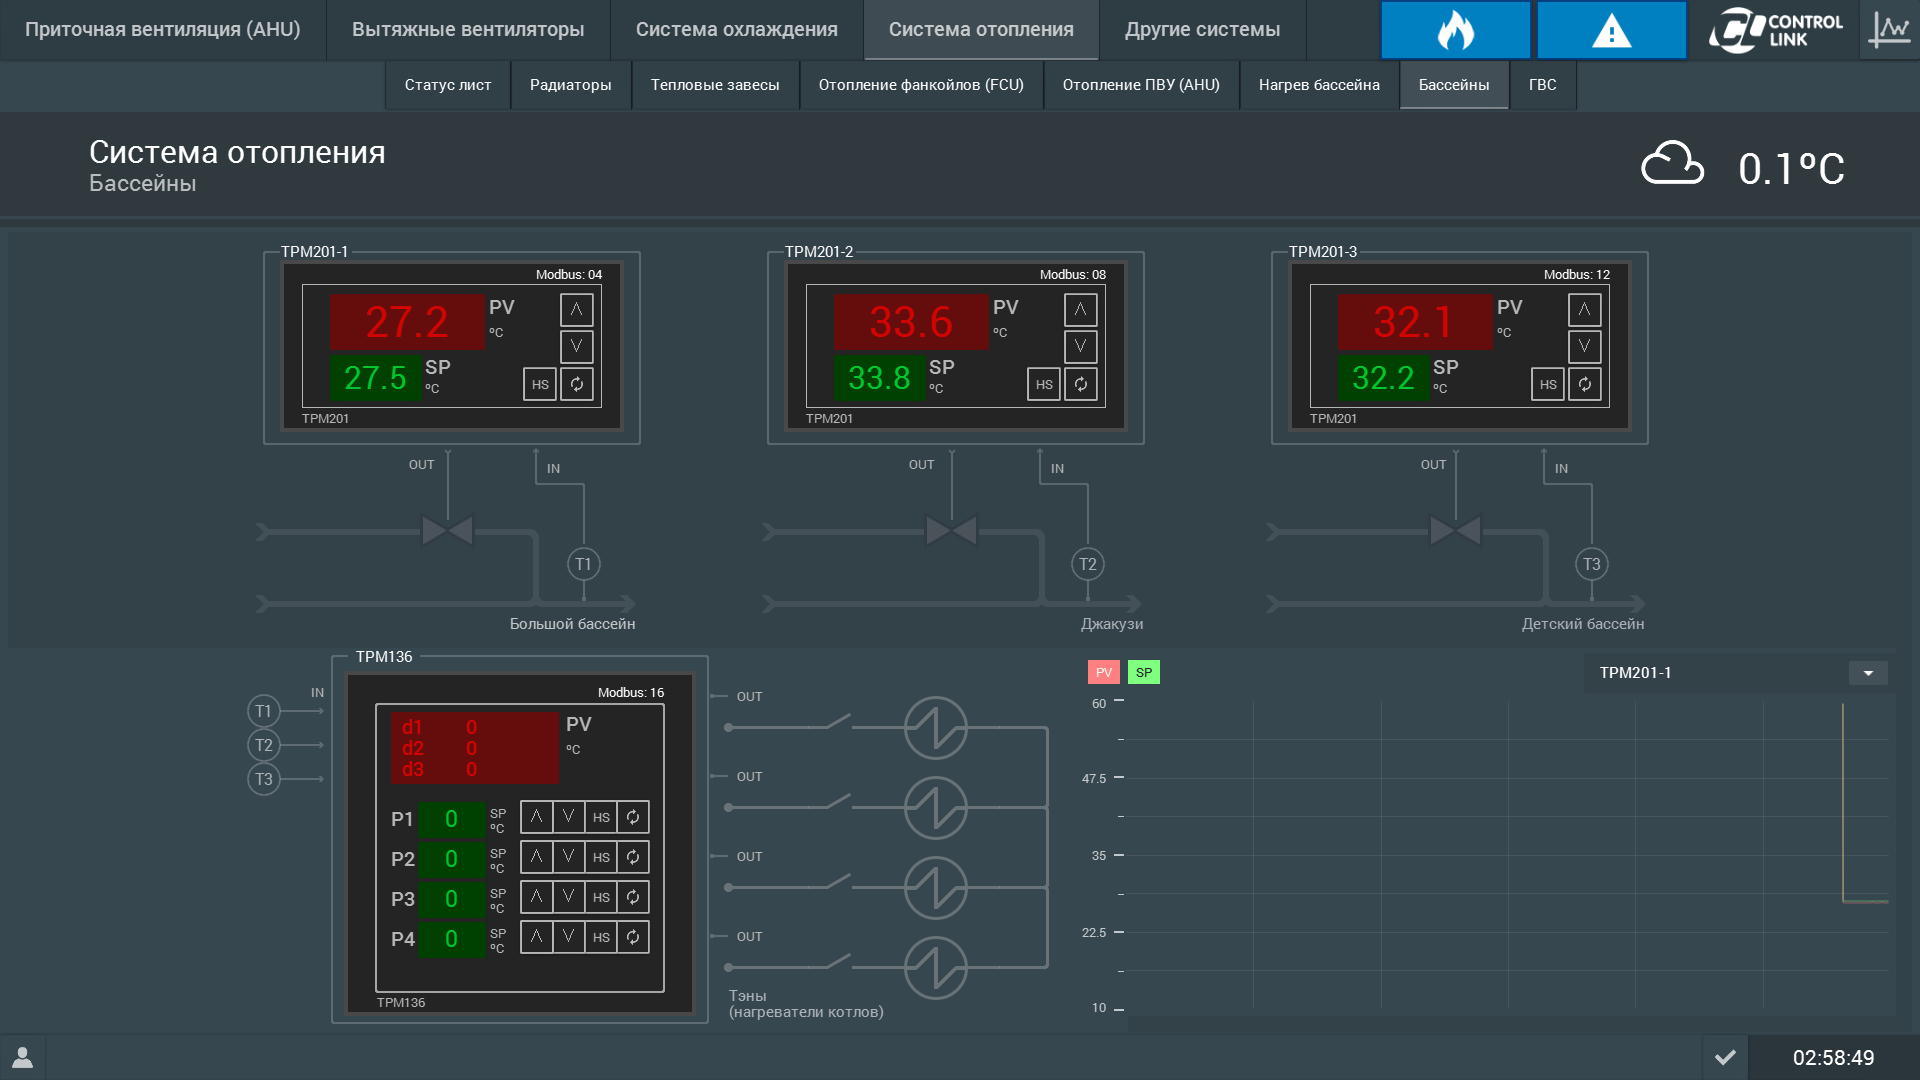Increase setpoint on TPM201-3 with up arrow
This screenshot has width=1920, height=1080.
coord(1585,309)
